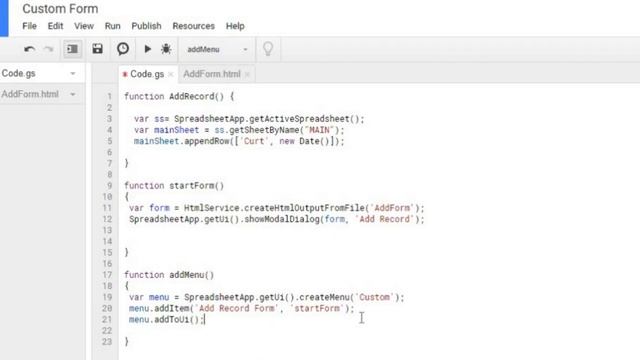Undo the last edit

[29, 49]
